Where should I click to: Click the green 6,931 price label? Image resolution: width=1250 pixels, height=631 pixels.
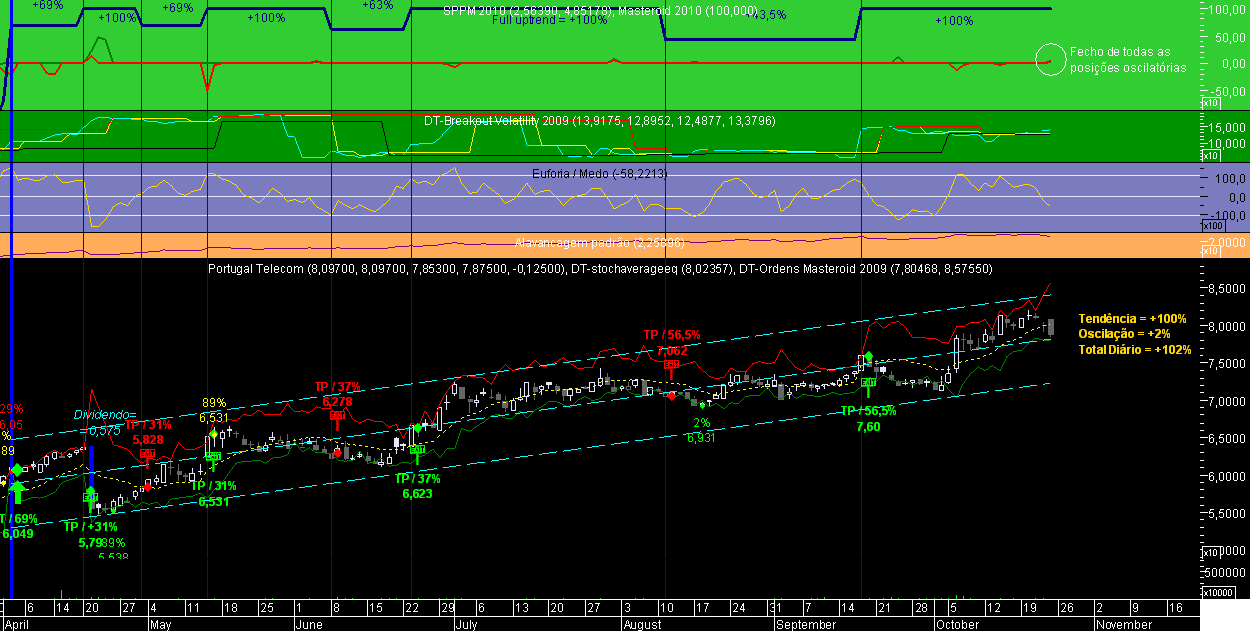[x=702, y=438]
